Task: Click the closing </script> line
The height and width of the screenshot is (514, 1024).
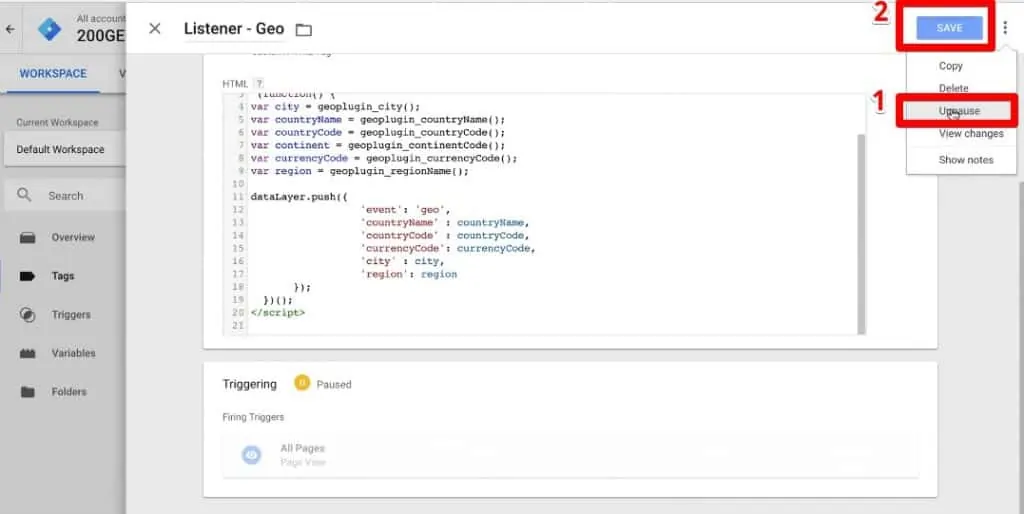Action: tap(278, 313)
